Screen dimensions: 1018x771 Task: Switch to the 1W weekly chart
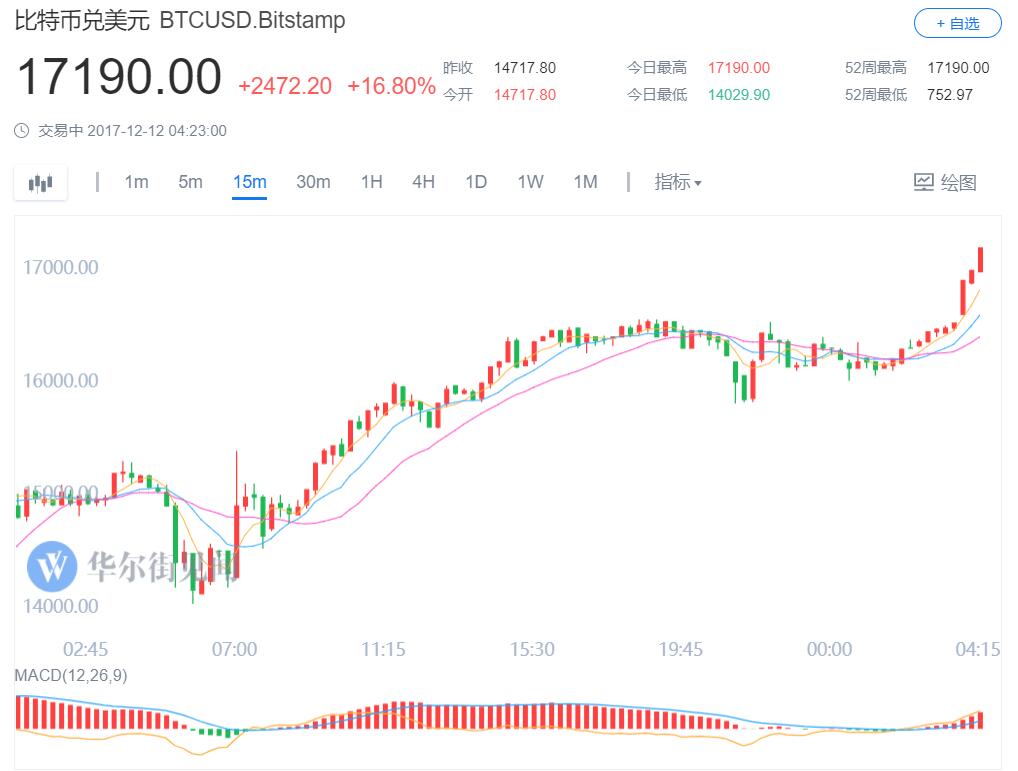tap(530, 182)
